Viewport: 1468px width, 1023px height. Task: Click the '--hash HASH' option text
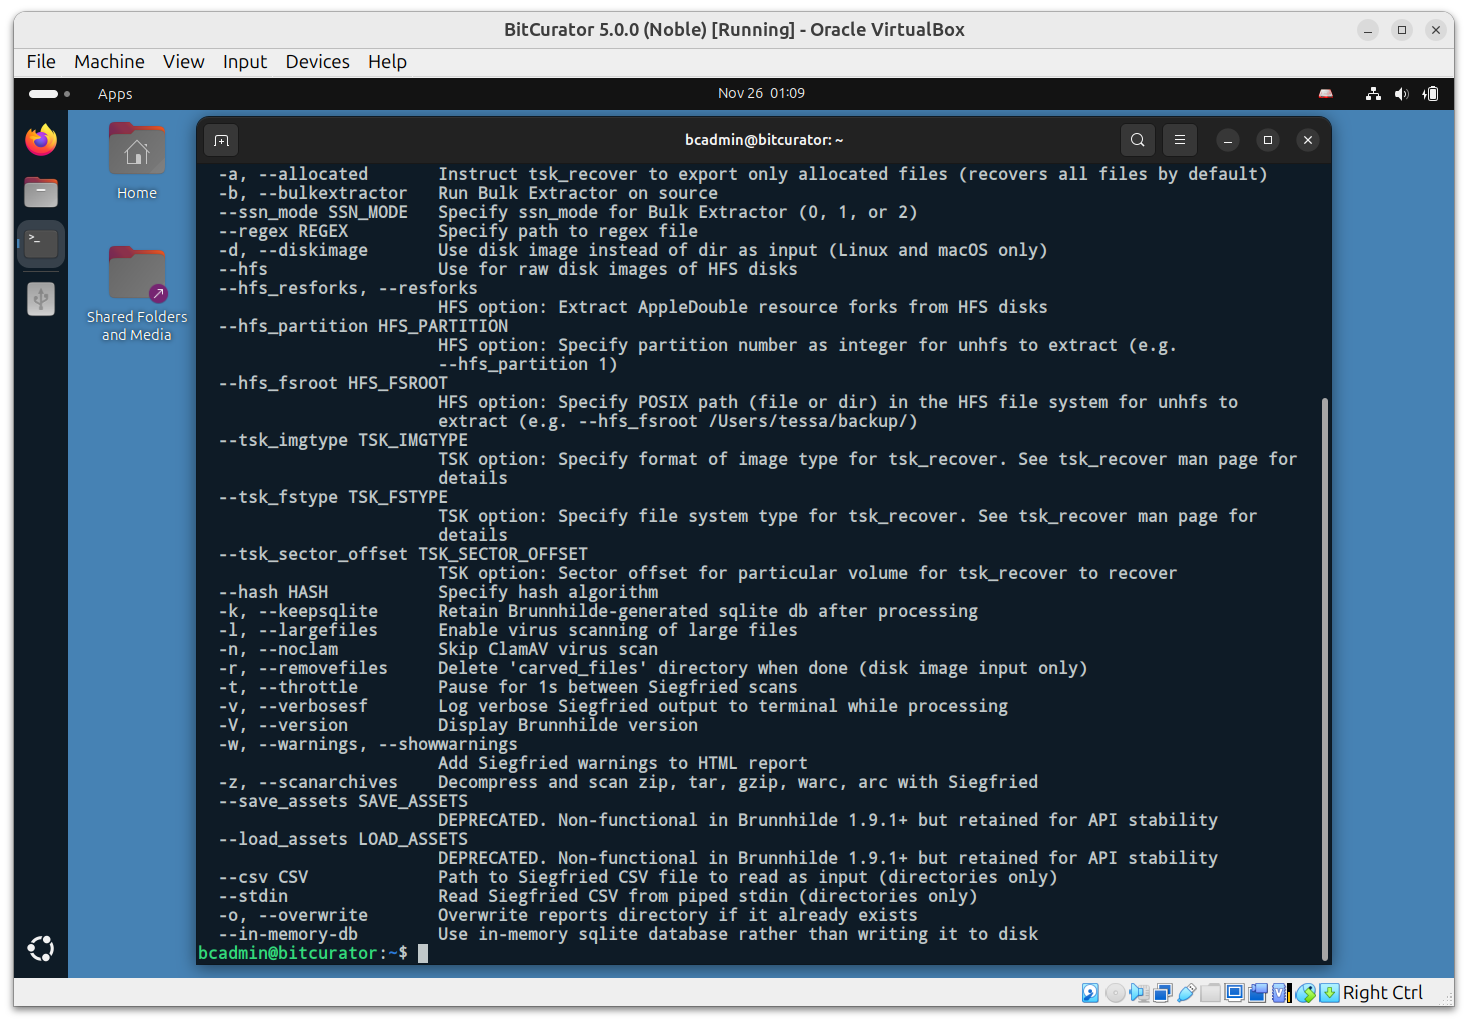273,592
